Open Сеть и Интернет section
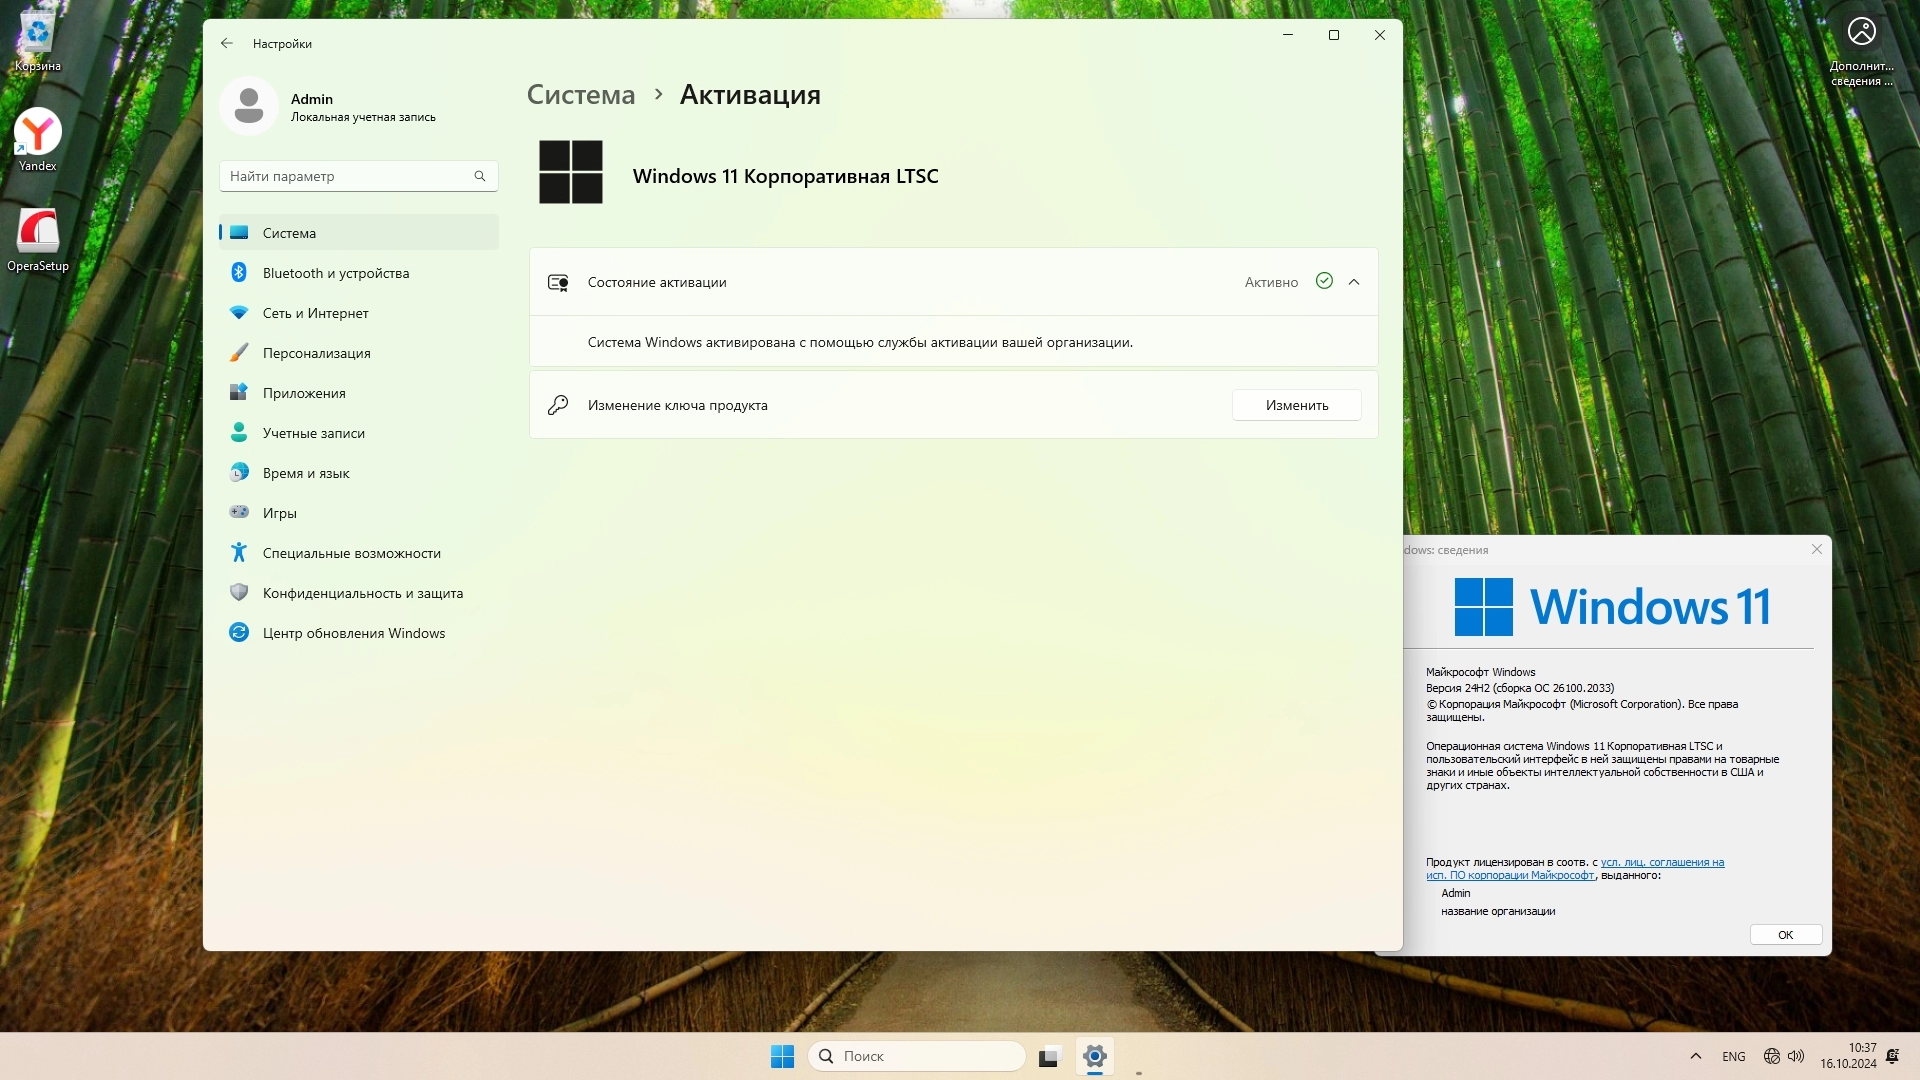 (x=315, y=313)
